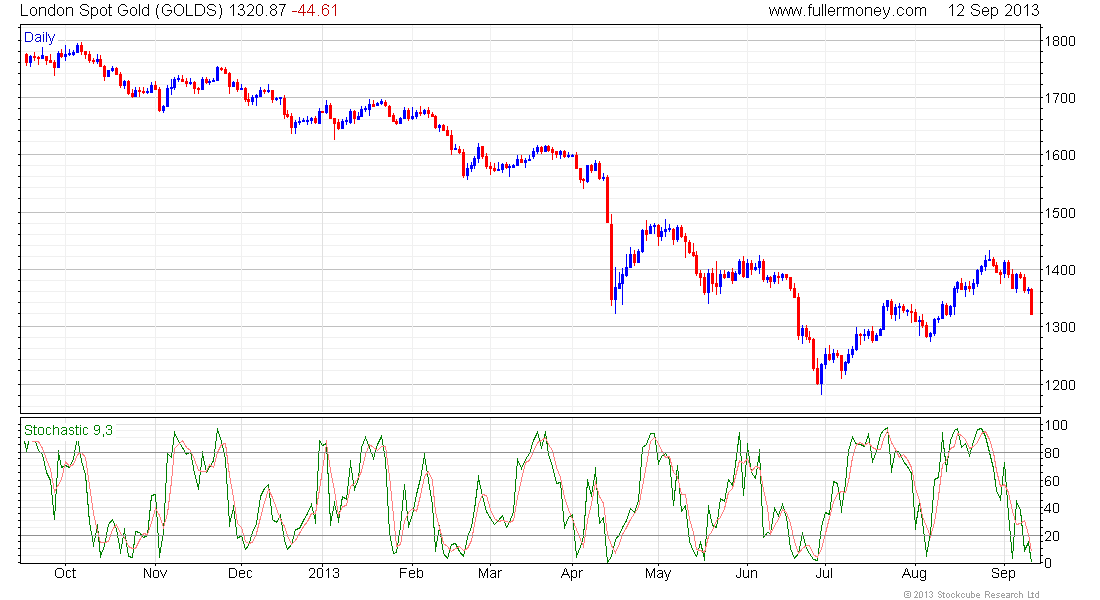1100x600 pixels.
Task: Open the www.fullermoney.com link text
Action: [x=847, y=11]
